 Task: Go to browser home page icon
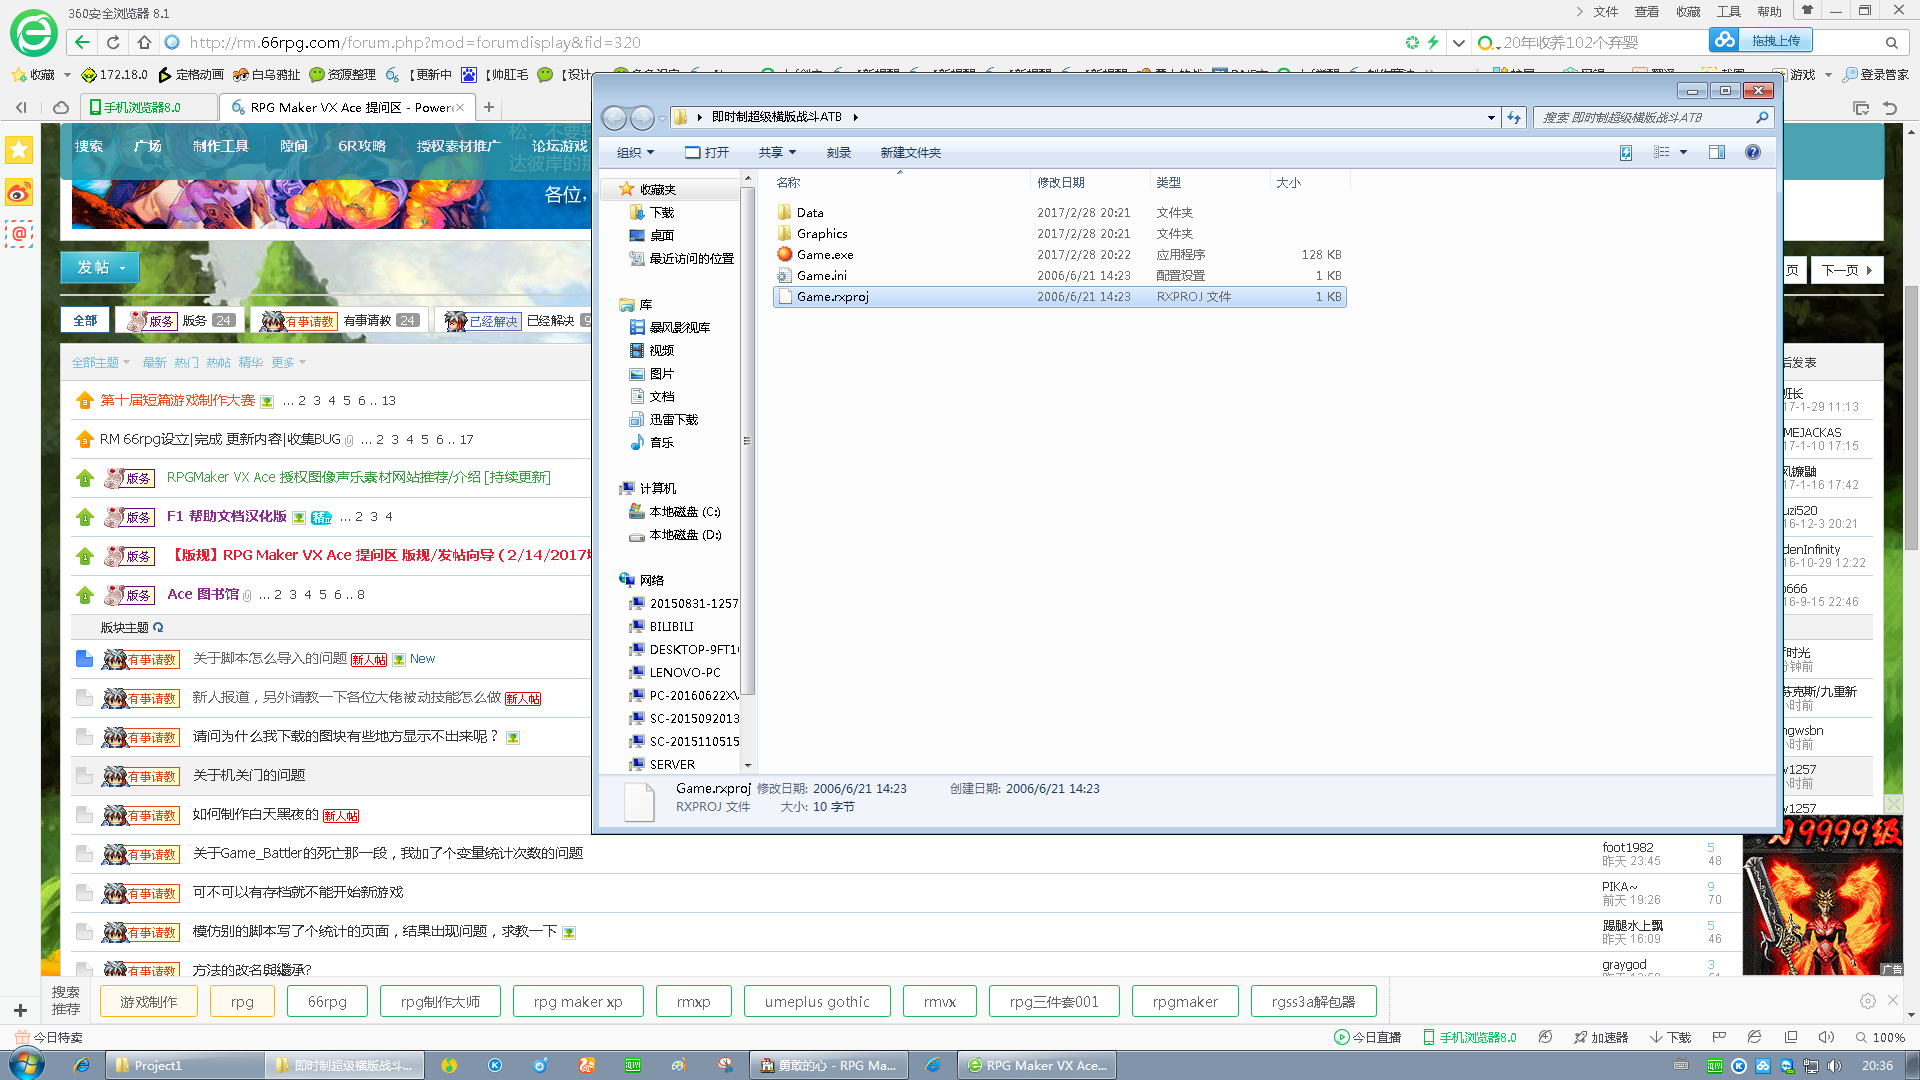(x=144, y=42)
